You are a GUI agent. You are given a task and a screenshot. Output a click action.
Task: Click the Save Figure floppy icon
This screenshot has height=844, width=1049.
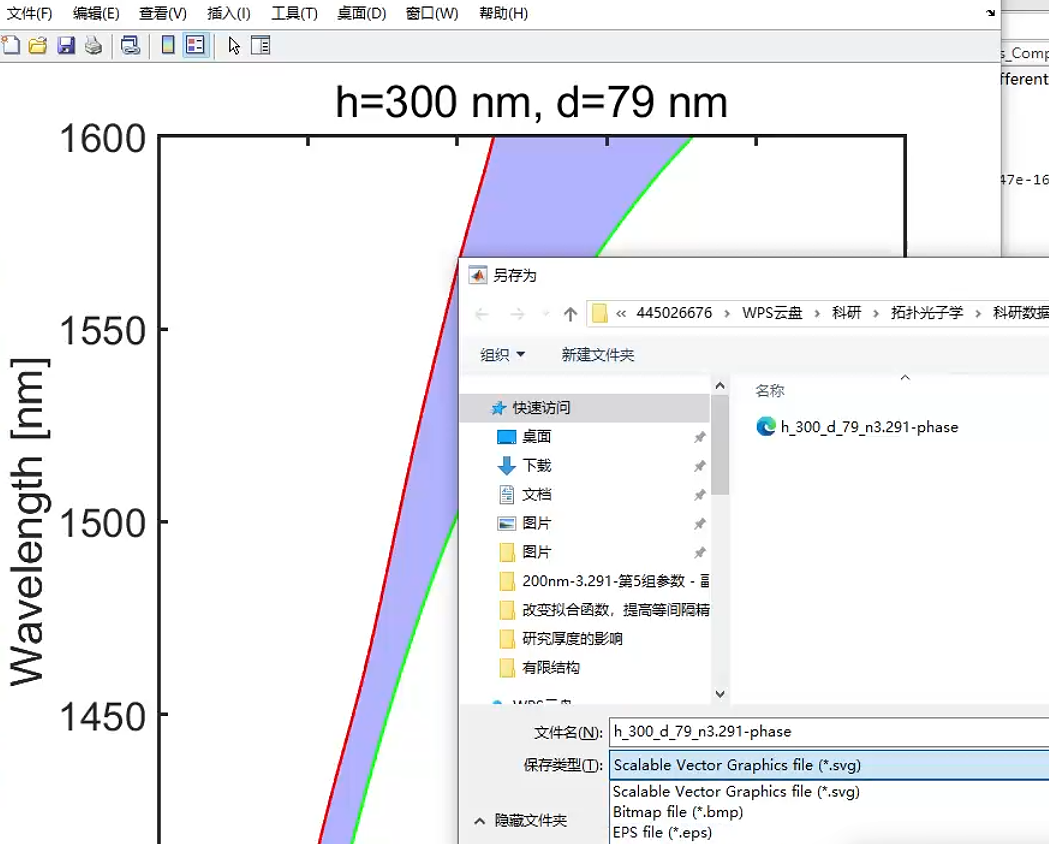coord(66,45)
